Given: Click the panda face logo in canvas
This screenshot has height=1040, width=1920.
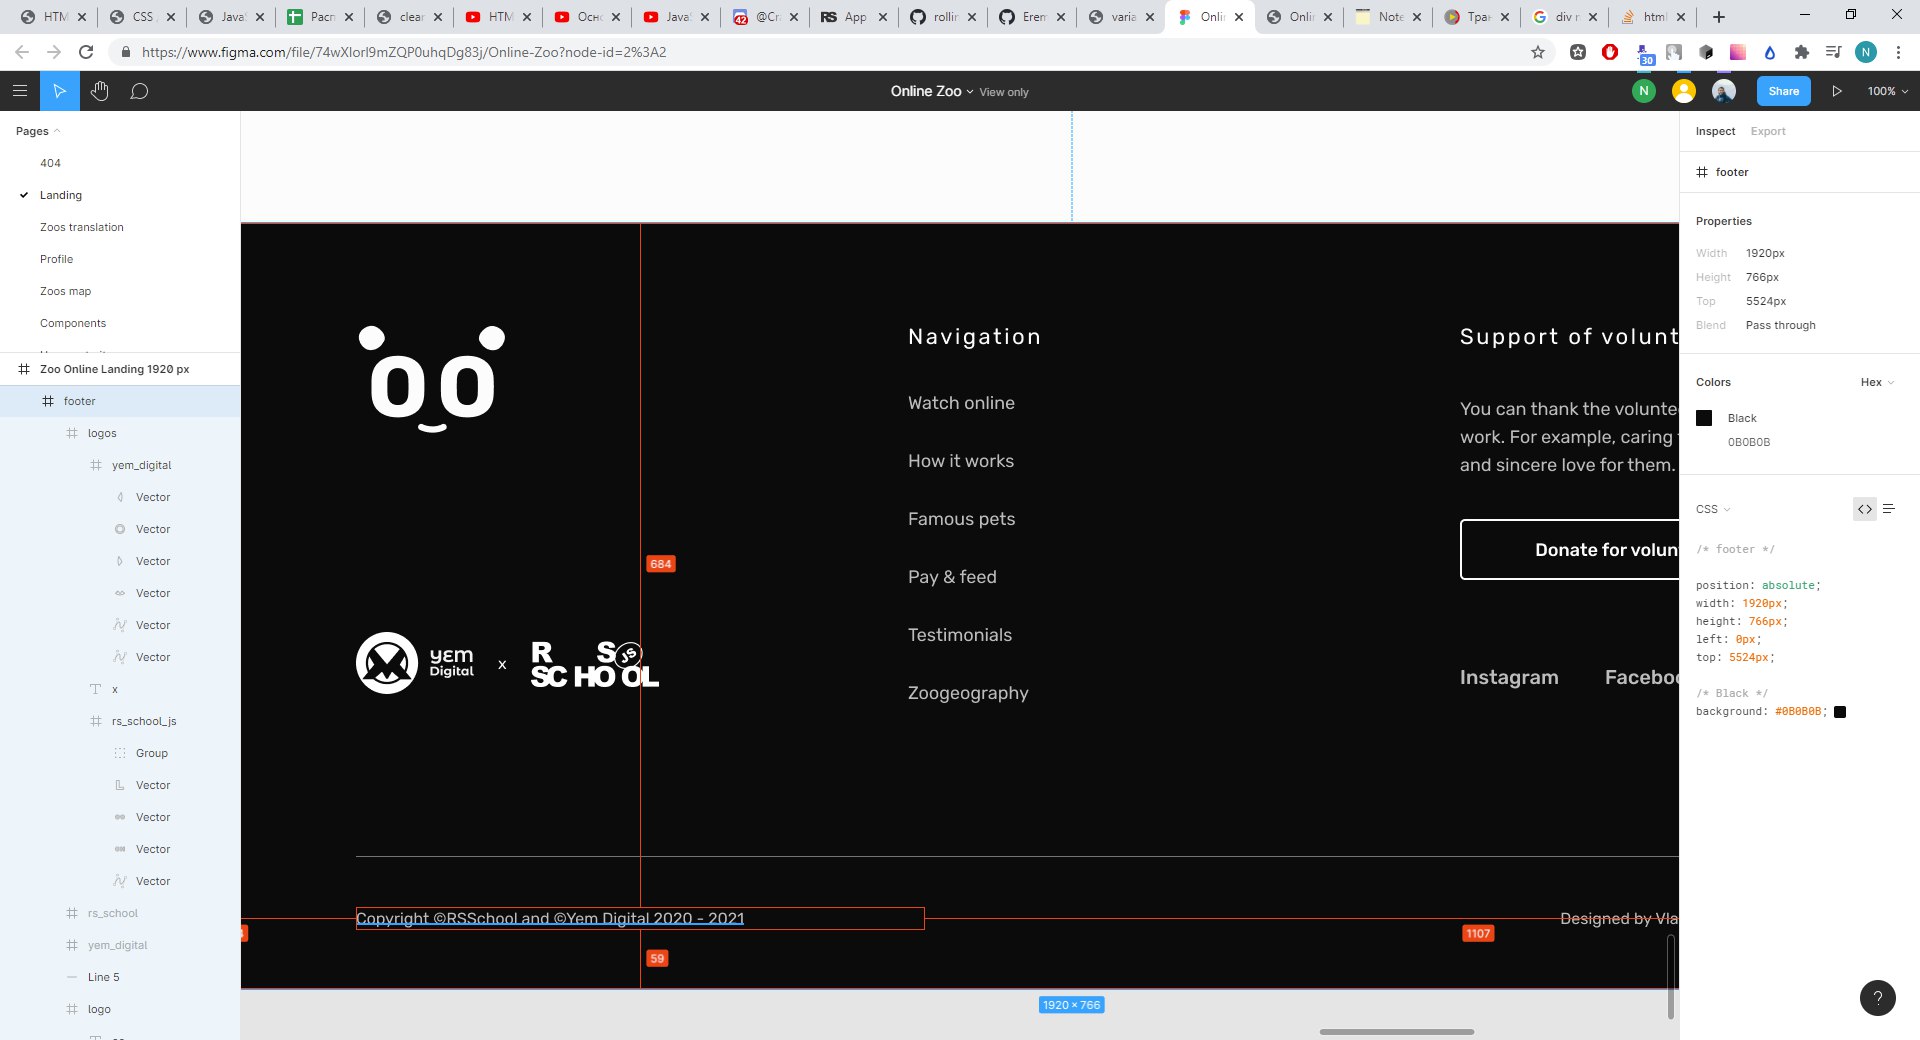Looking at the screenshot, I should [x=432, y=379].
